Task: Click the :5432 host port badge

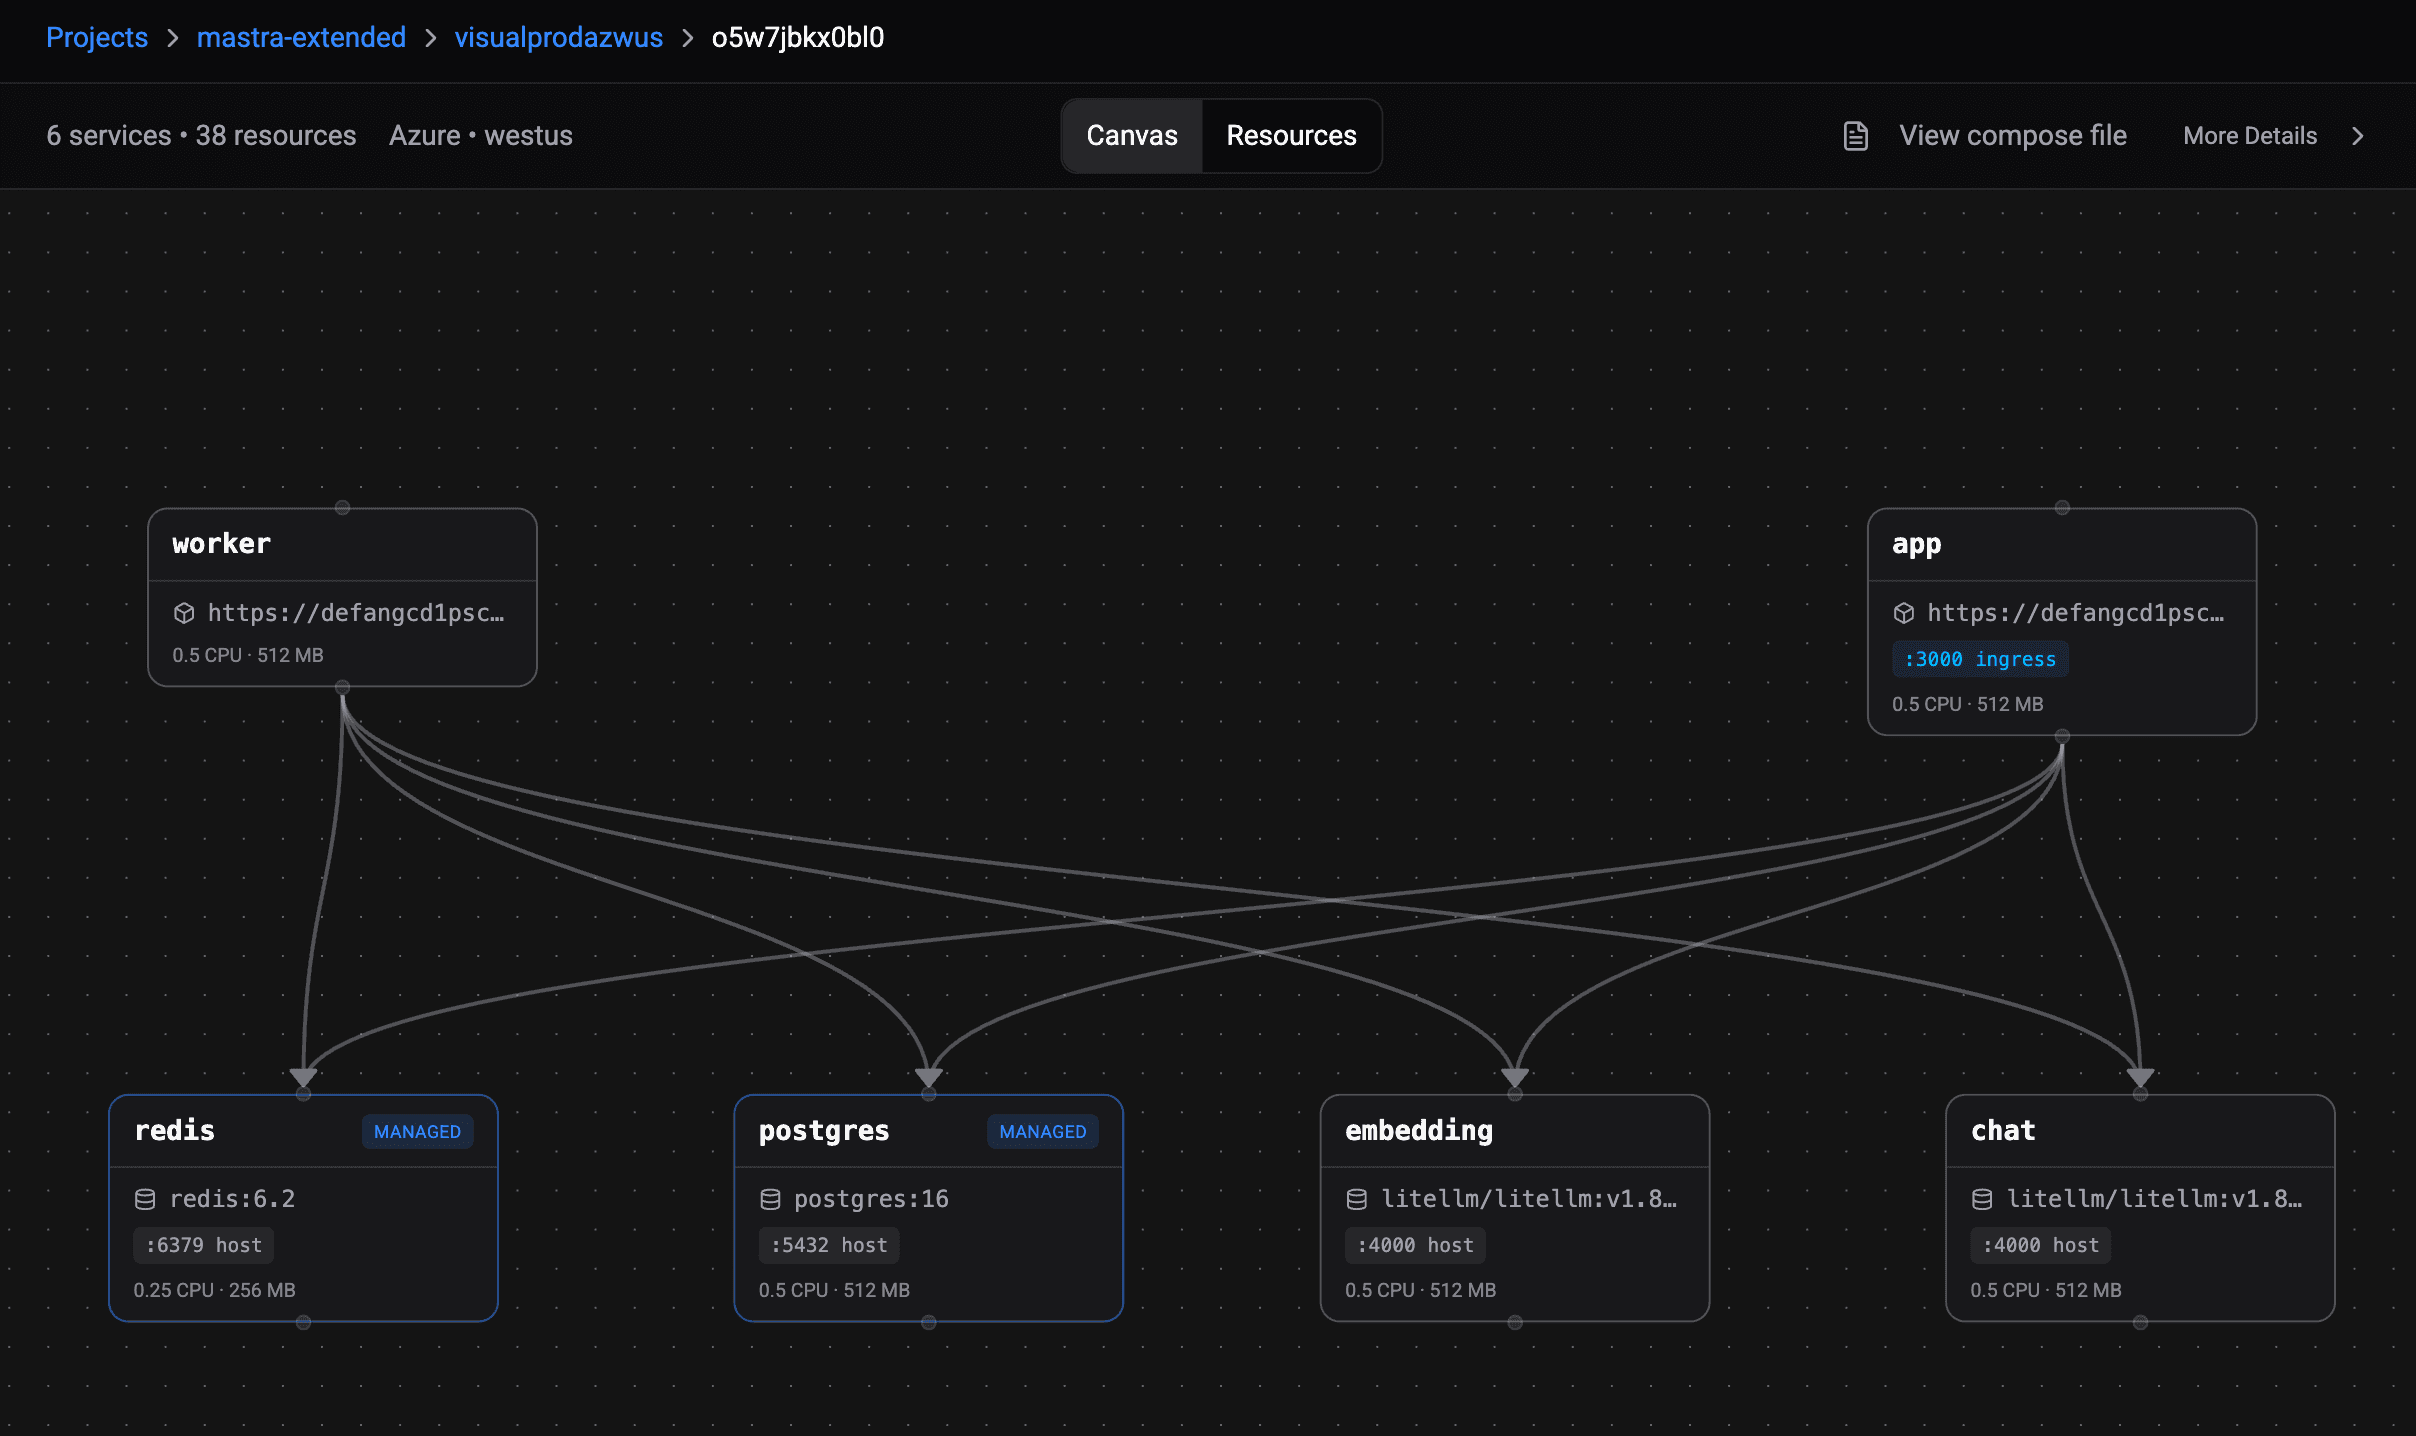Action: pyautogui.click(x=829, y=1245)
